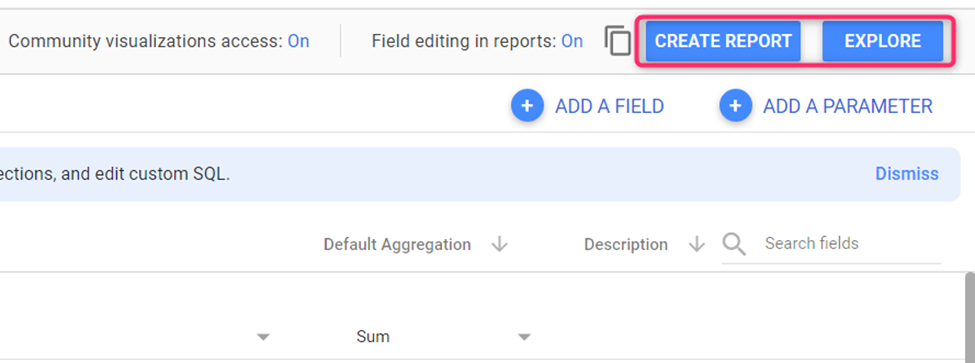Click the vertical scrollbar of fields list
975x363 pixels.
pos(969,317)
